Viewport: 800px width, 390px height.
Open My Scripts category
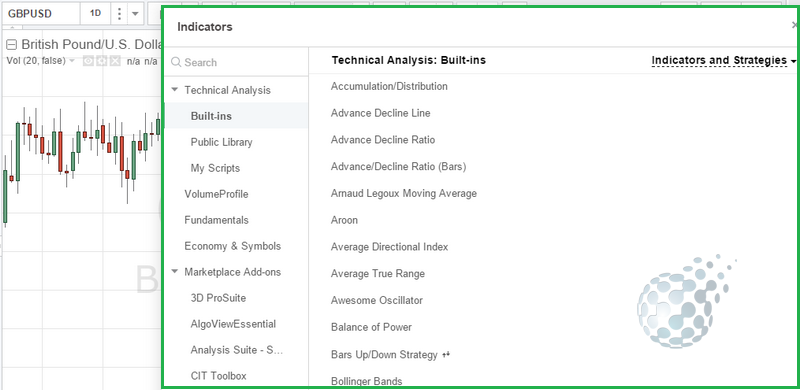(215, 168)
